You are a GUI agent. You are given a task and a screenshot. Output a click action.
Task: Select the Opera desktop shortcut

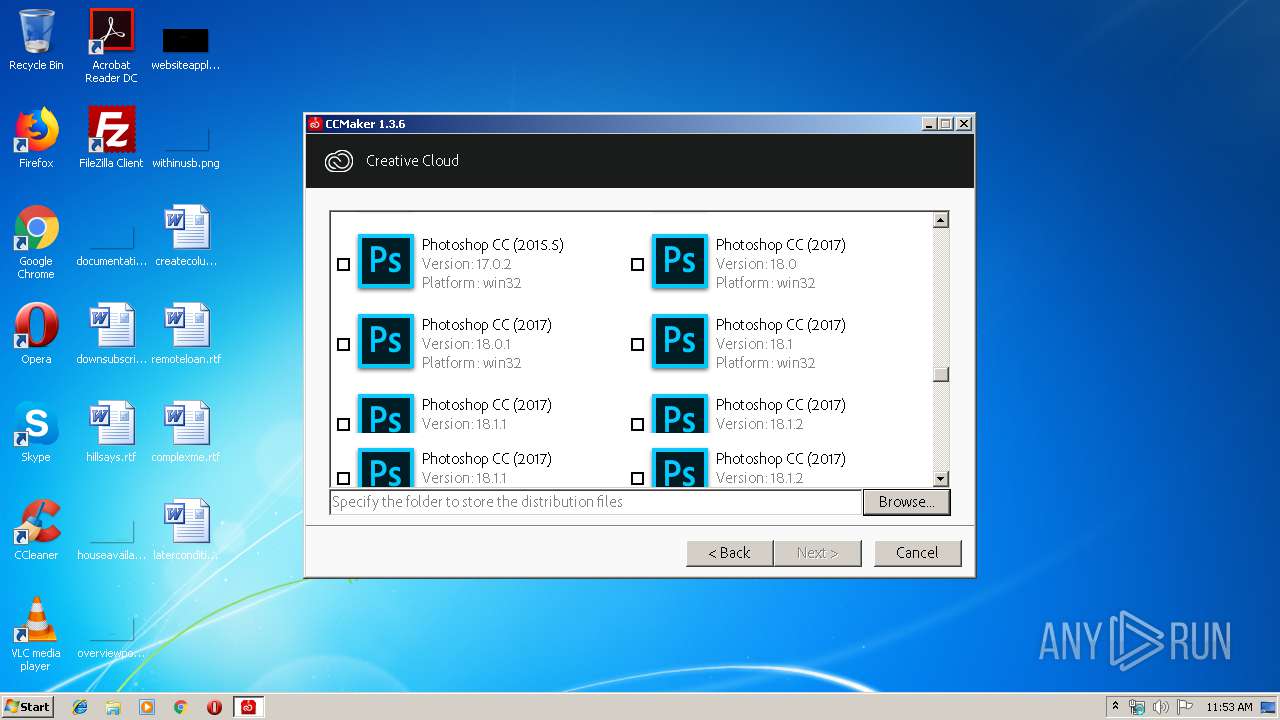click(36, 334)
